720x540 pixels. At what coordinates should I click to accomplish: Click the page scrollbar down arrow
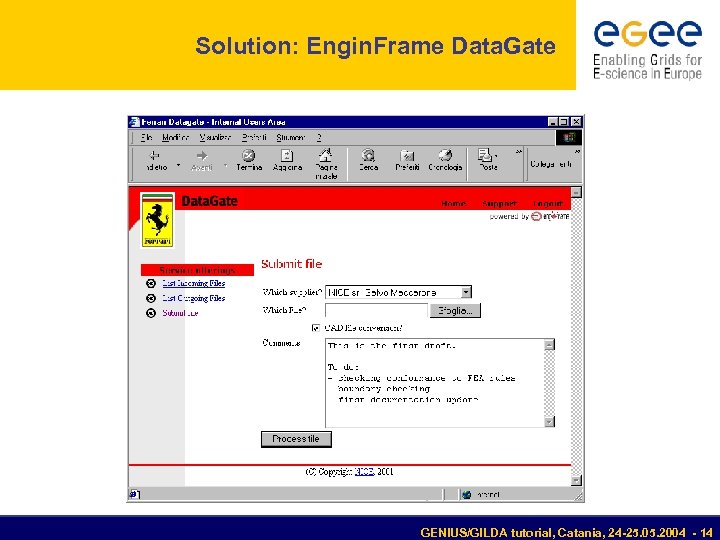[x=576, y=480]
